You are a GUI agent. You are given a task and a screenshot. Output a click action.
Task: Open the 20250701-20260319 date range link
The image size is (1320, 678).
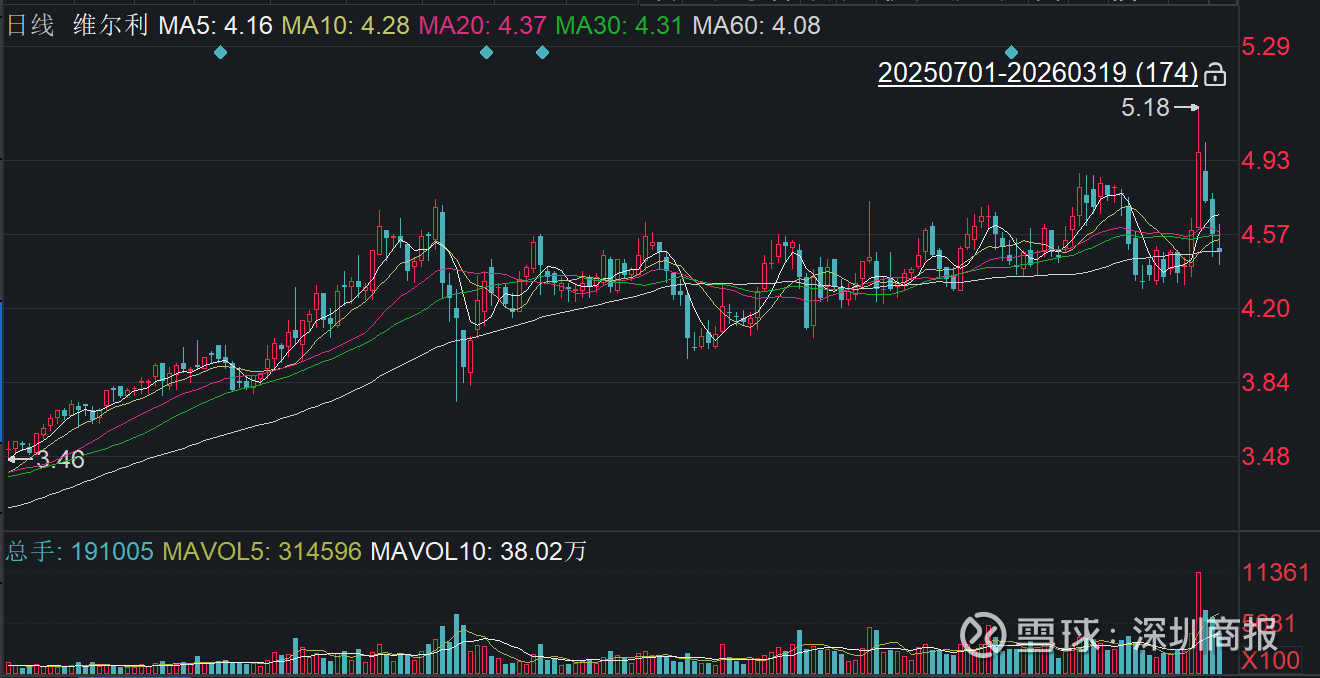point(1037,73)
